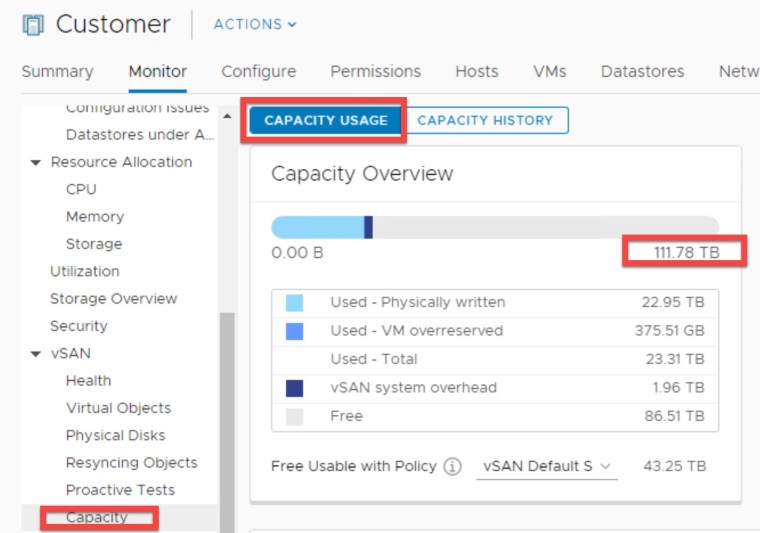Click the 0.00 B label under the bar
The height and width of the screenshot is (533, 760).
(297, 252)
